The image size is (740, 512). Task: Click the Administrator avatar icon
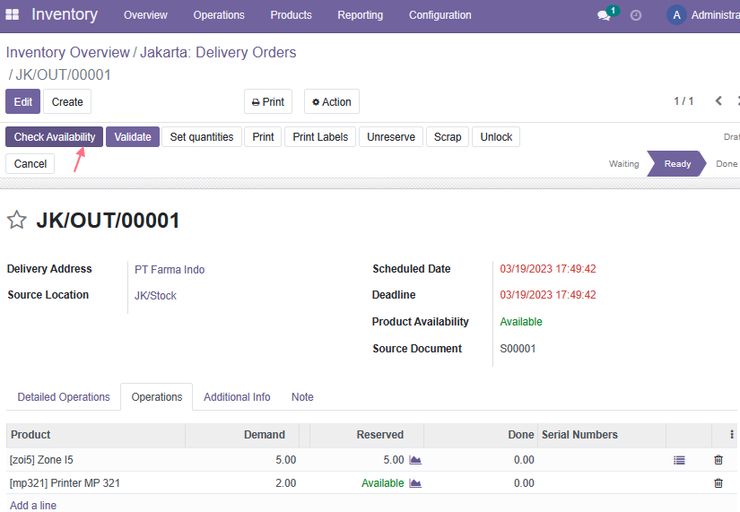click(676, 15)
